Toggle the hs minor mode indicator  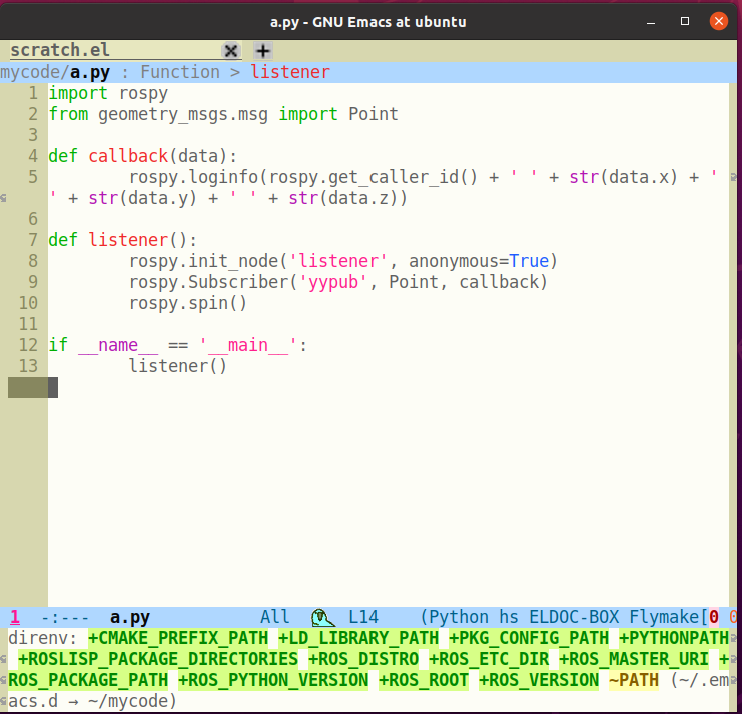point(508,618)
